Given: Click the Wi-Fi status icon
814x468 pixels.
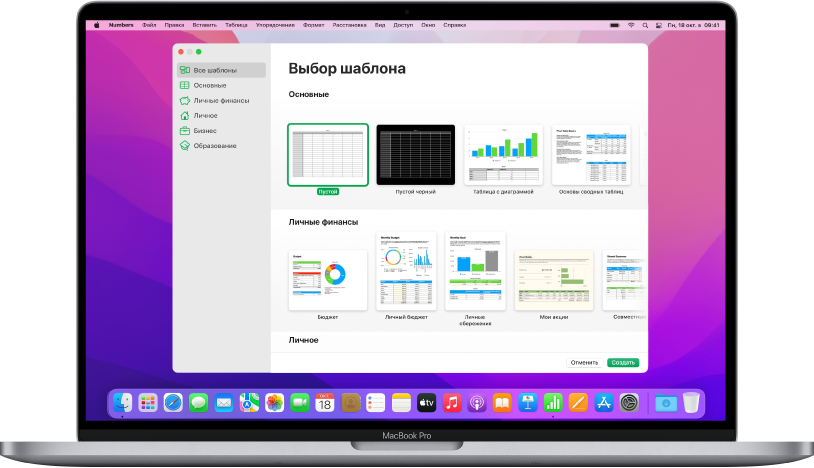Looking at the screenshot, I should pyautogui.click(x=631, y=25).
